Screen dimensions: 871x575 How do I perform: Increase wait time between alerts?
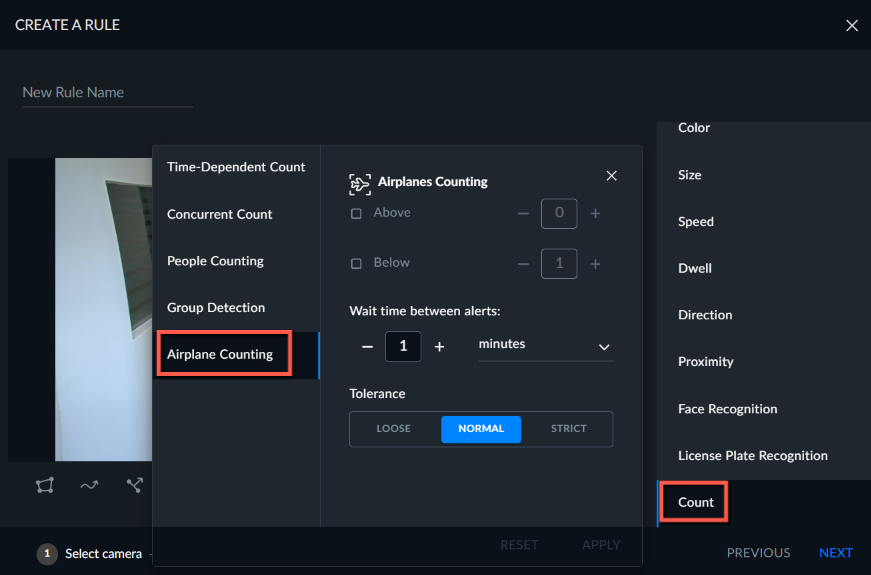coord(439,347)
